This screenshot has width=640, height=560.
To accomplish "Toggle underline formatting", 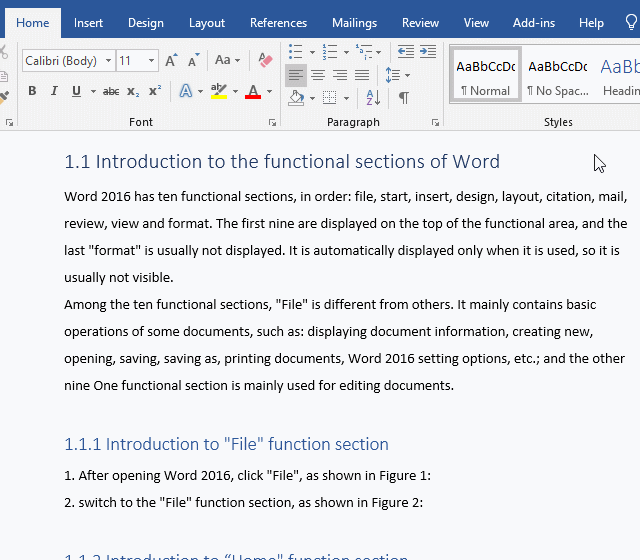I will coord(76,91).
